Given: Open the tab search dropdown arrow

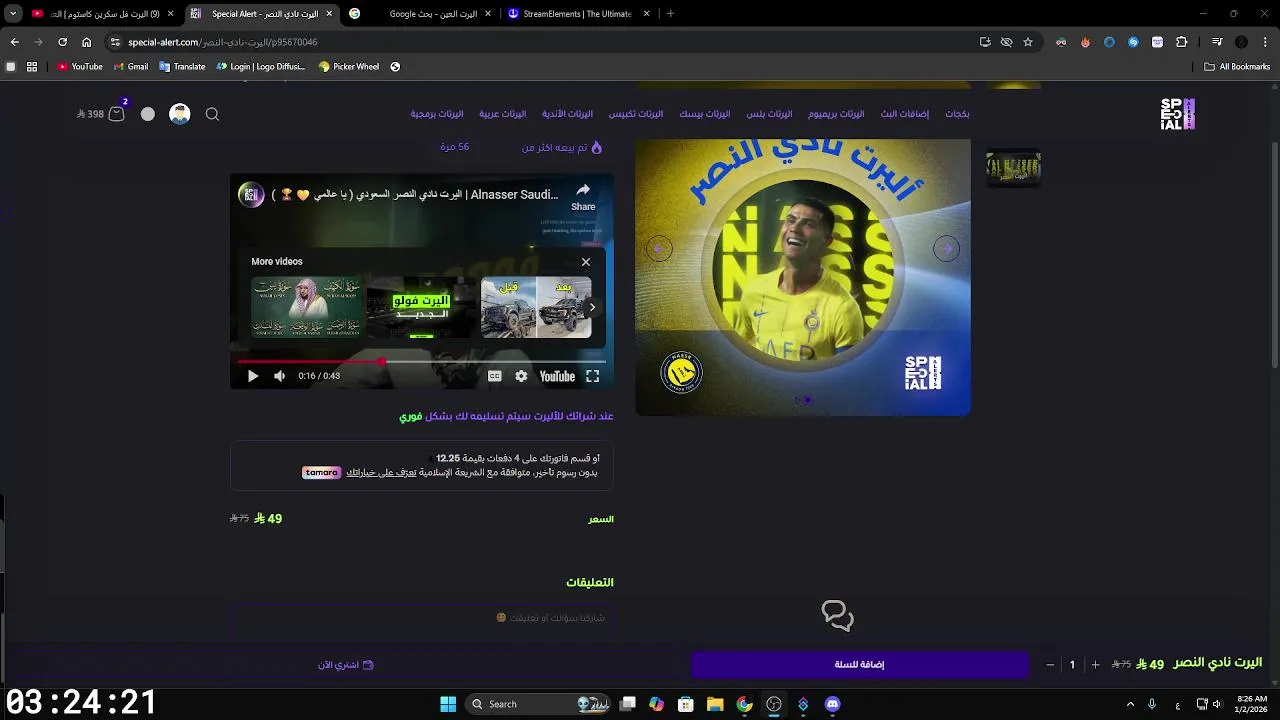Looking at the screenshot, I should click(x=12, y=14).
